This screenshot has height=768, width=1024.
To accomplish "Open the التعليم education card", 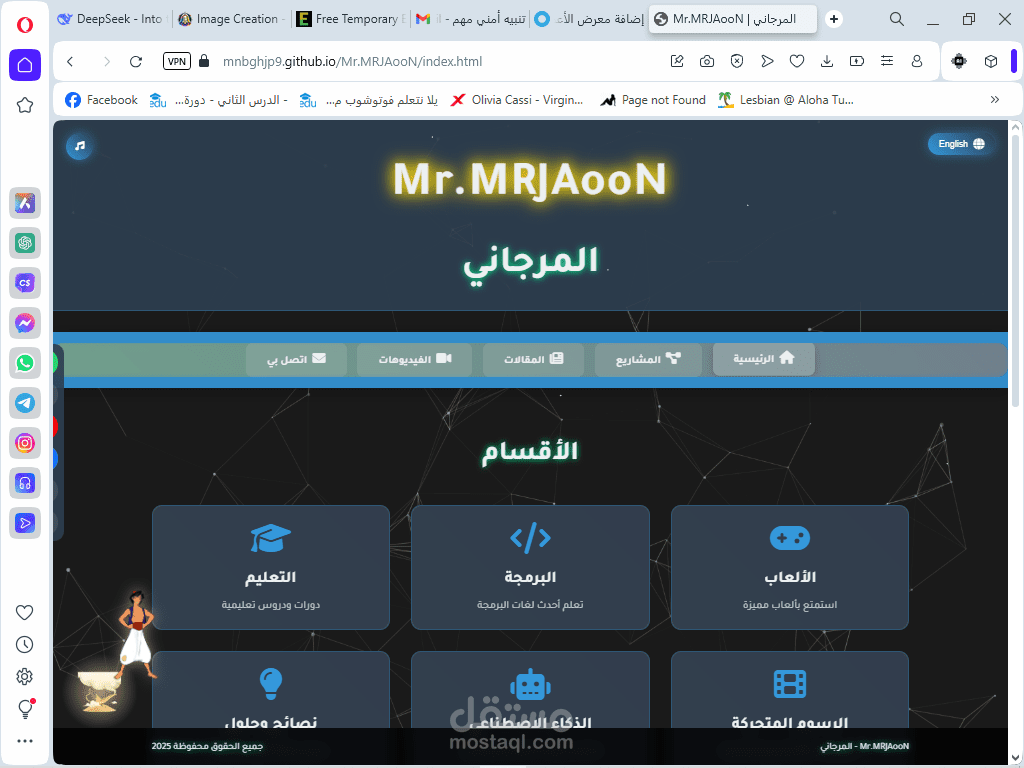I will (271, 567).
